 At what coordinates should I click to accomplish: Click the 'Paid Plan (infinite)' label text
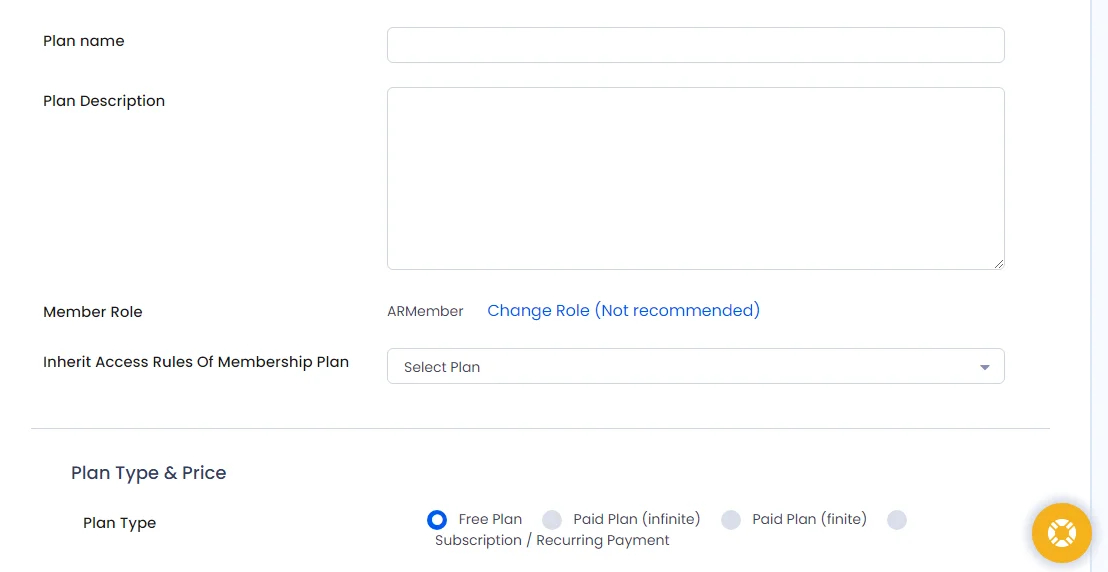[x=637, y=519]
